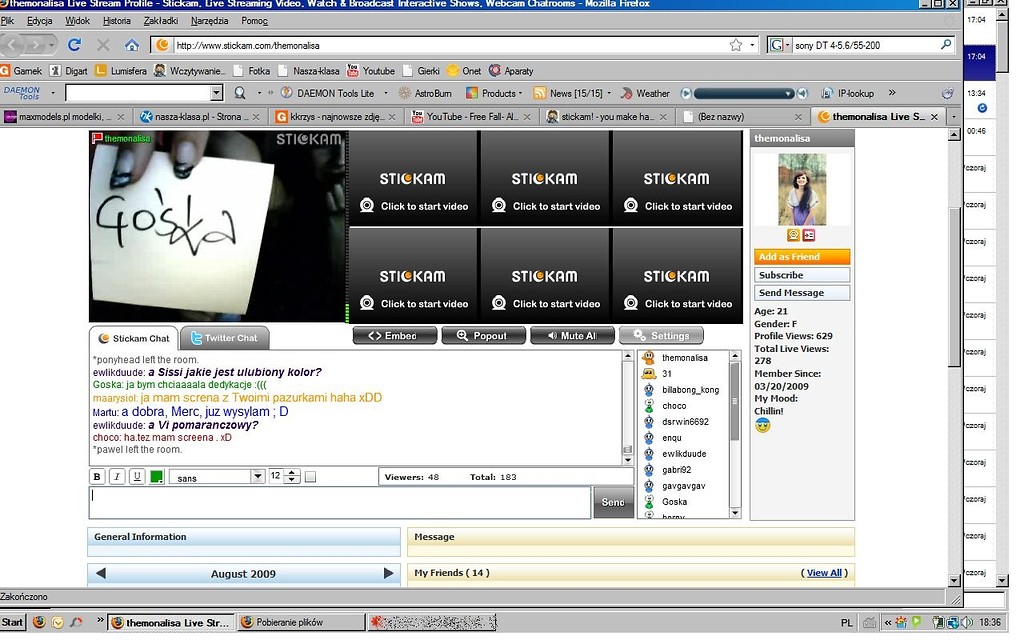The width and height of the screenshot is (1024, 640).
Task: Open the Gamek bookmark
Action: (22, 71)
